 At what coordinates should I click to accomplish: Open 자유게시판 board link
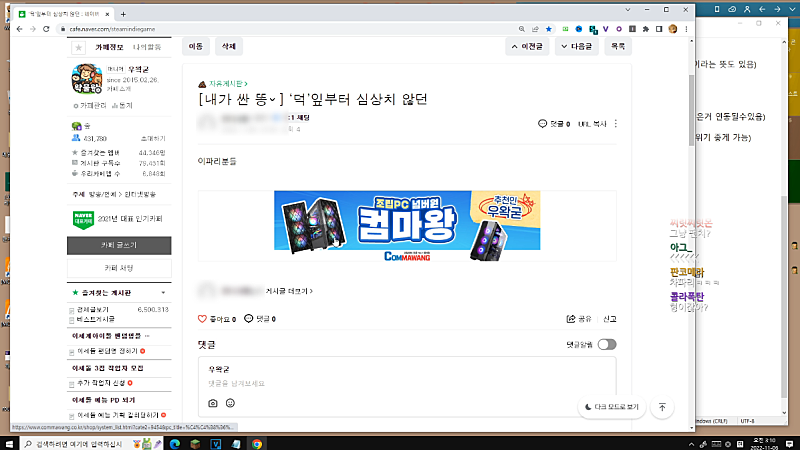click(x=228, y=84)
